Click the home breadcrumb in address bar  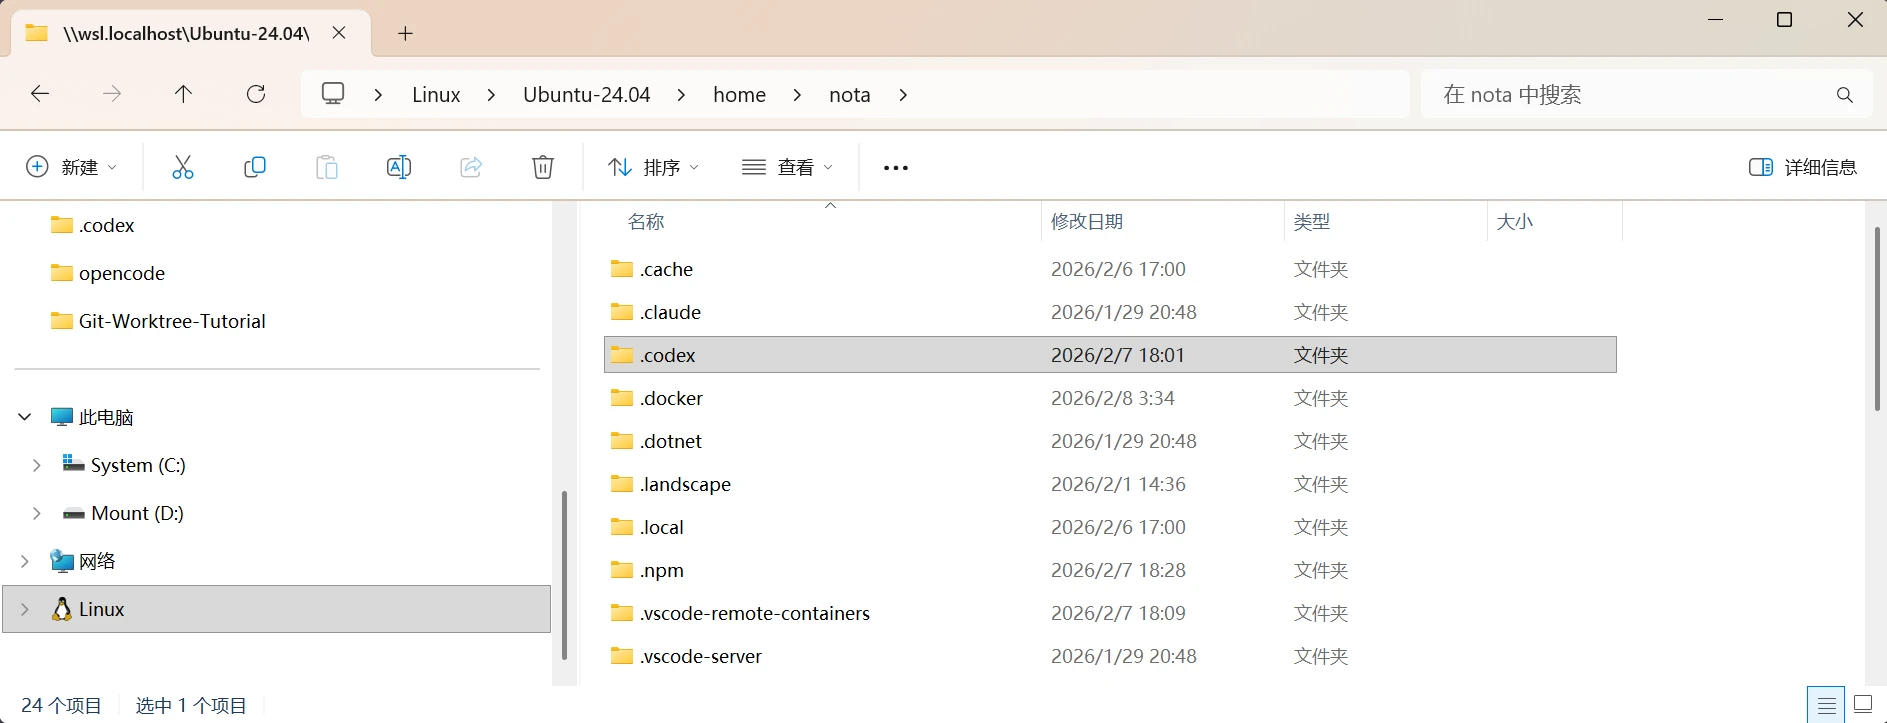739,94
